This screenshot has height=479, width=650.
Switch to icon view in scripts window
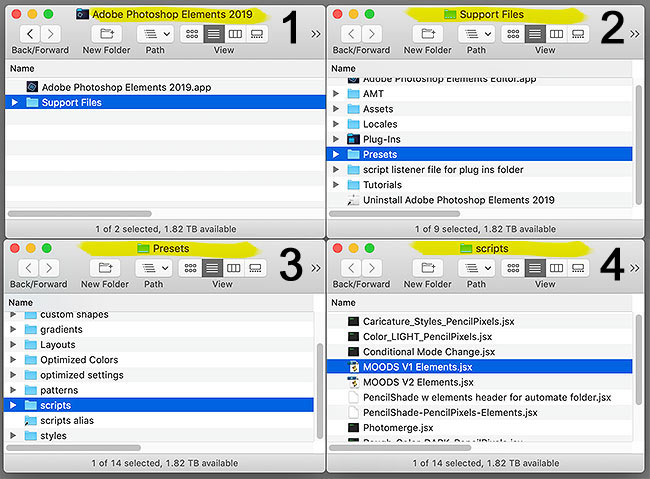coord(513,268)
